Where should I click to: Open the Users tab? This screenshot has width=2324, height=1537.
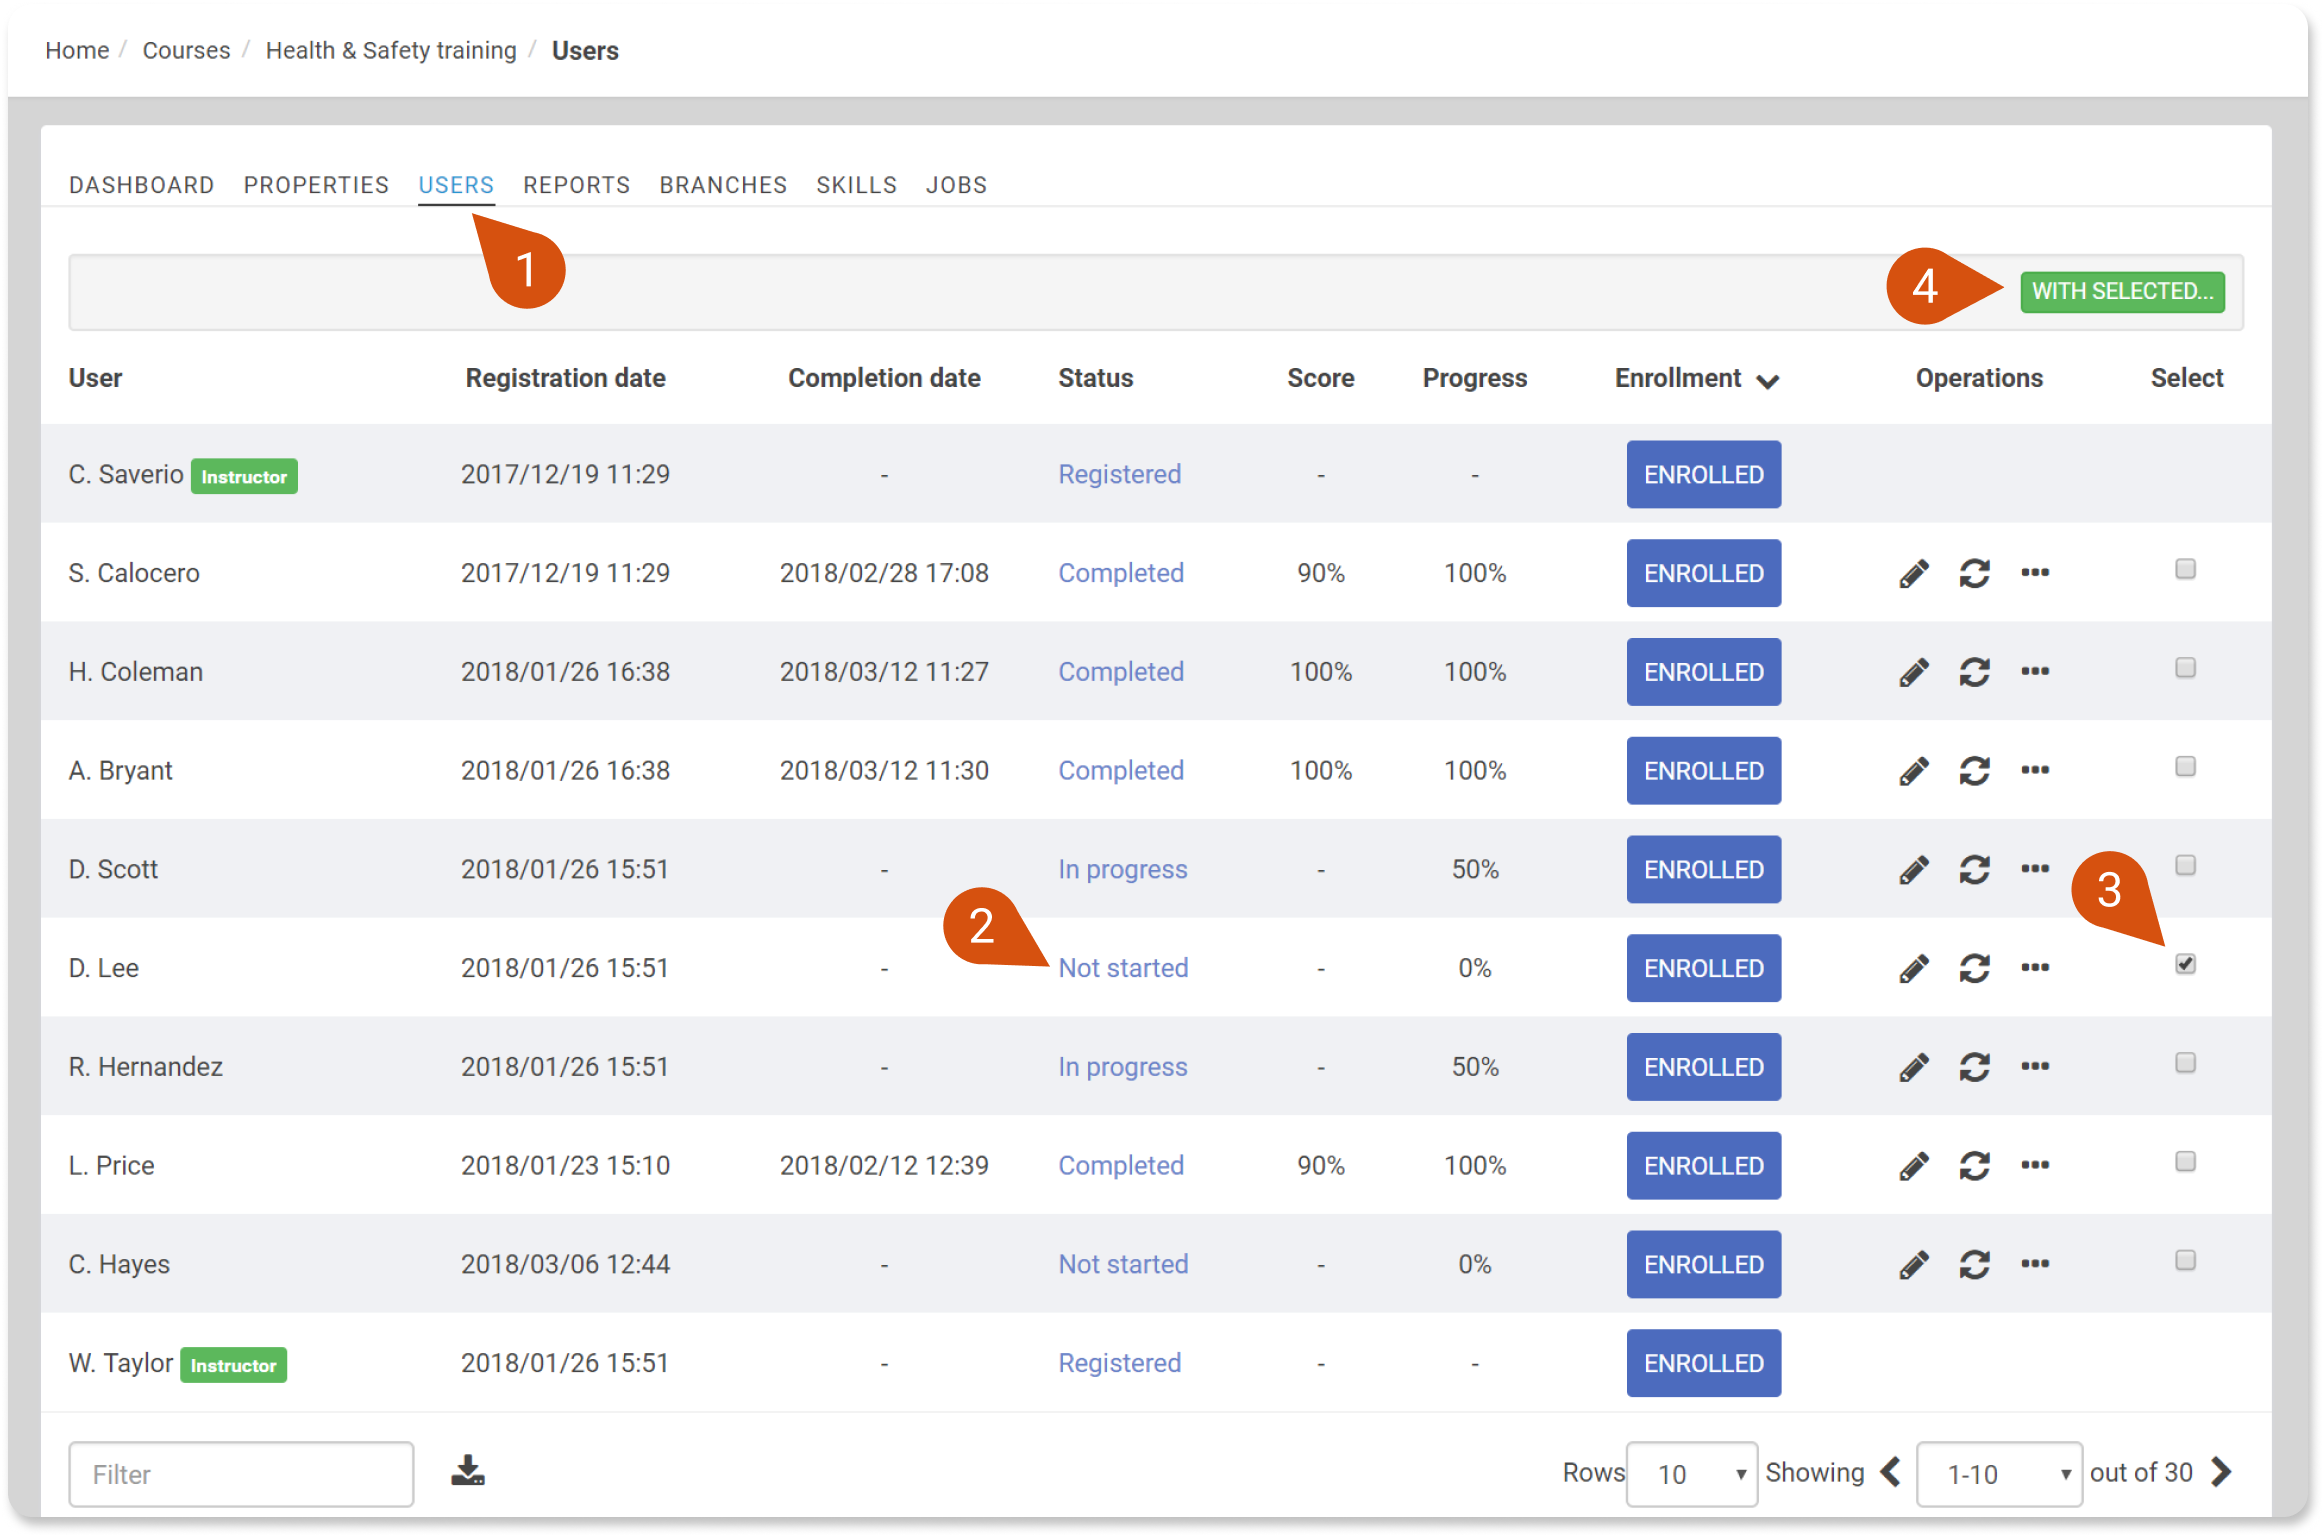coord(456,185)
